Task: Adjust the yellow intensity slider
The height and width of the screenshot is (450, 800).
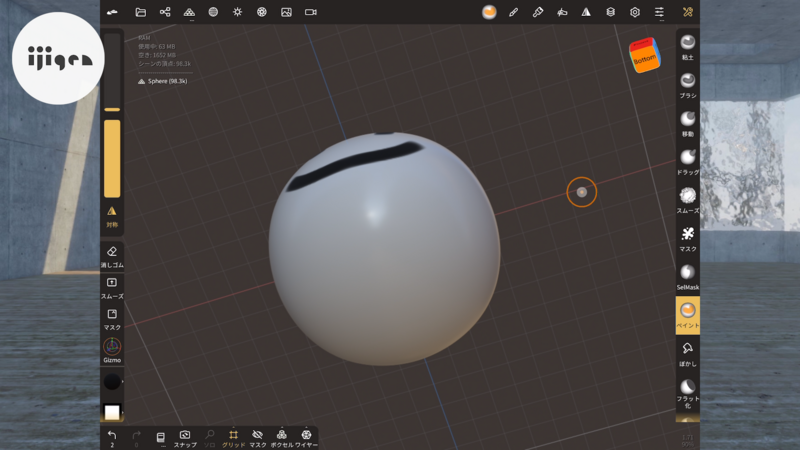Action: pyautogui.click(x=112, y=159)
